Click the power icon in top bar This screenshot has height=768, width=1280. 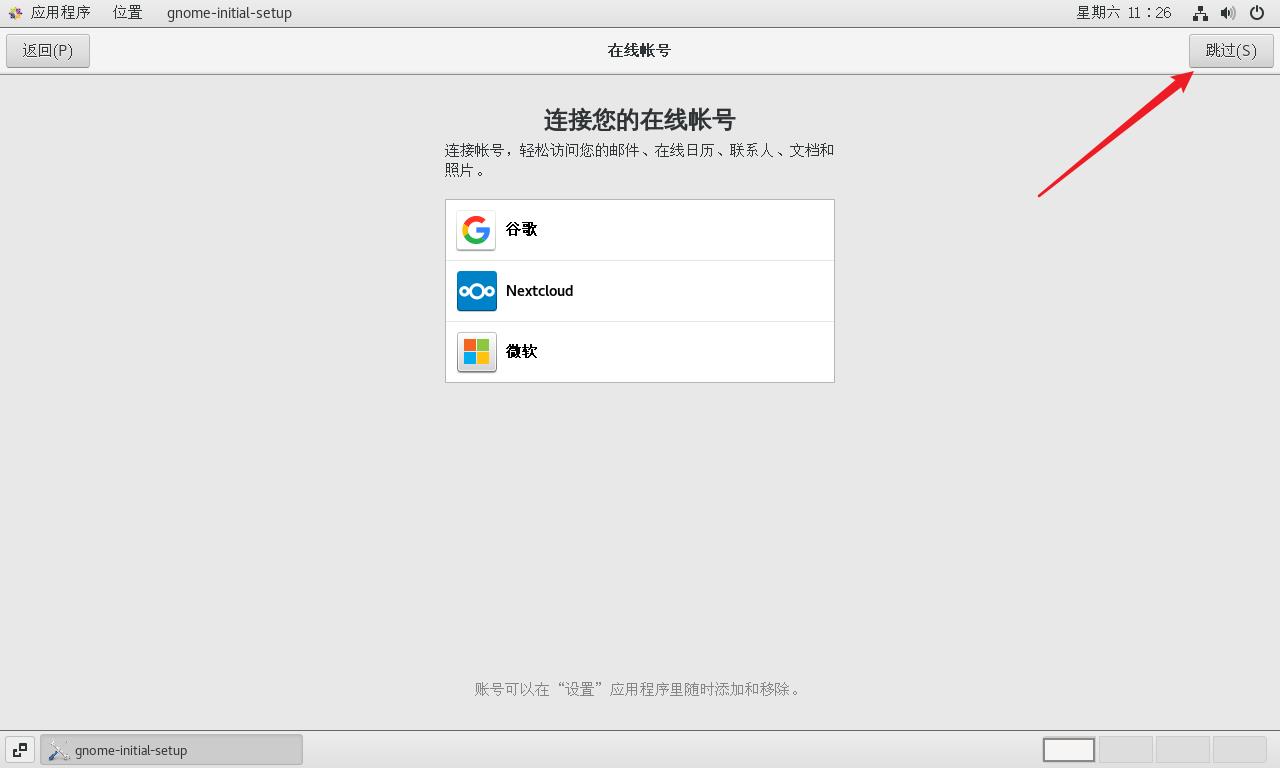[x=1257, y=13]
